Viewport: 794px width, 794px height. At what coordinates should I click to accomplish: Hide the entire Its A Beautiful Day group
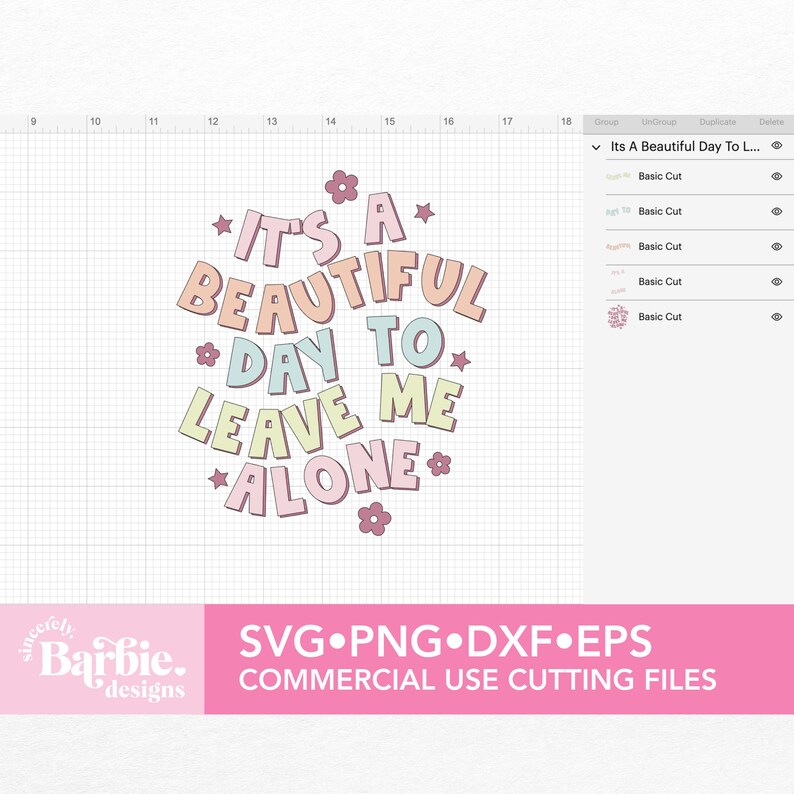[x=776, y=145]
